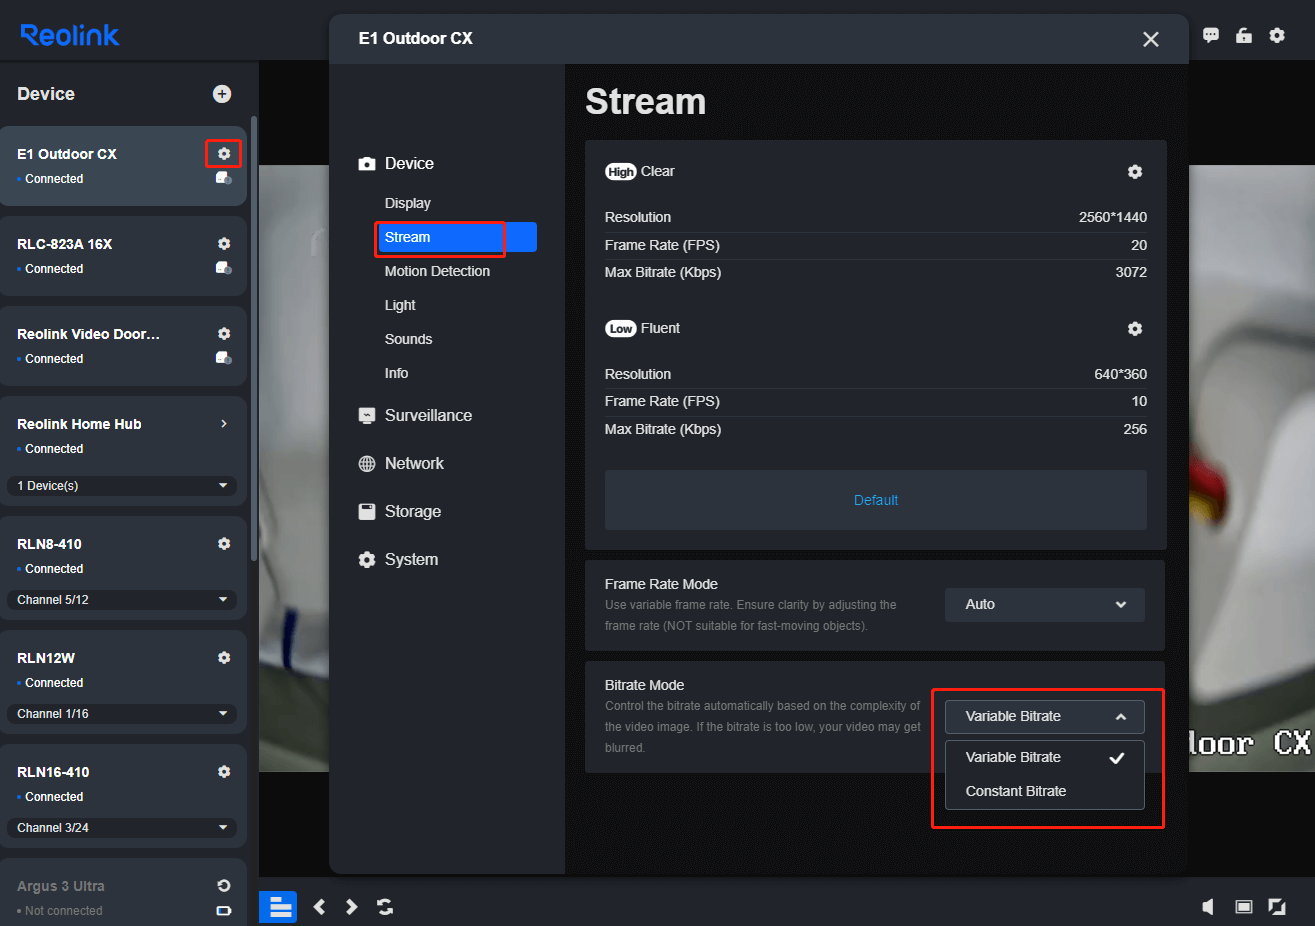Image resolution: width=1315 pixels, height=926 pixels.
Task: Open Channel 3/24 dropdown
Action: coord(122,827)
